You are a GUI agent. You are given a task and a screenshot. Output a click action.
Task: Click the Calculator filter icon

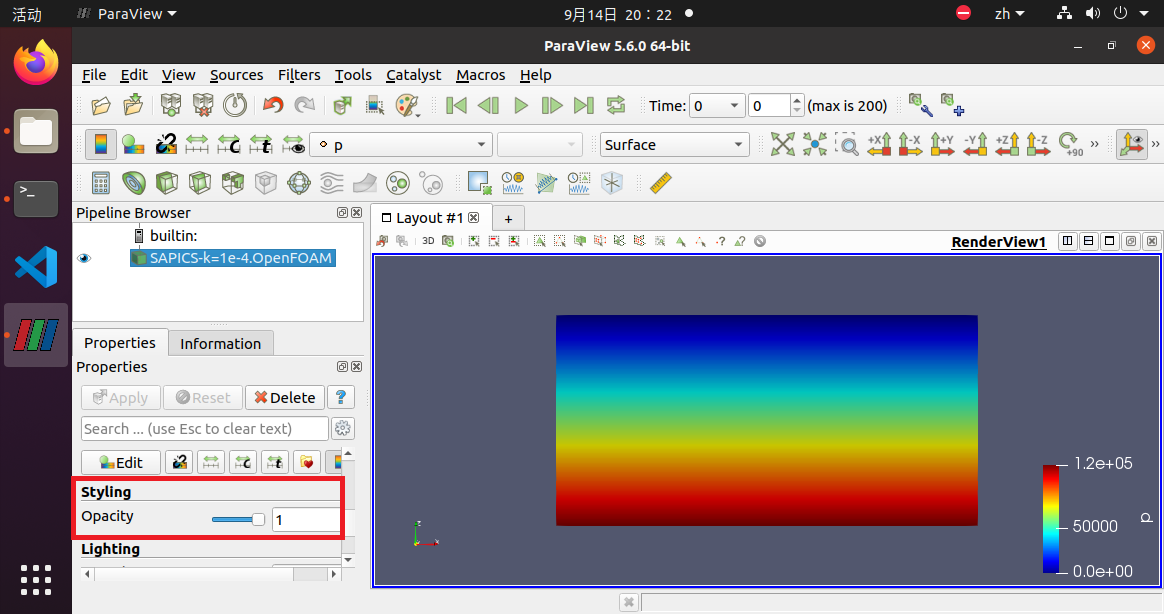(100, 183)
